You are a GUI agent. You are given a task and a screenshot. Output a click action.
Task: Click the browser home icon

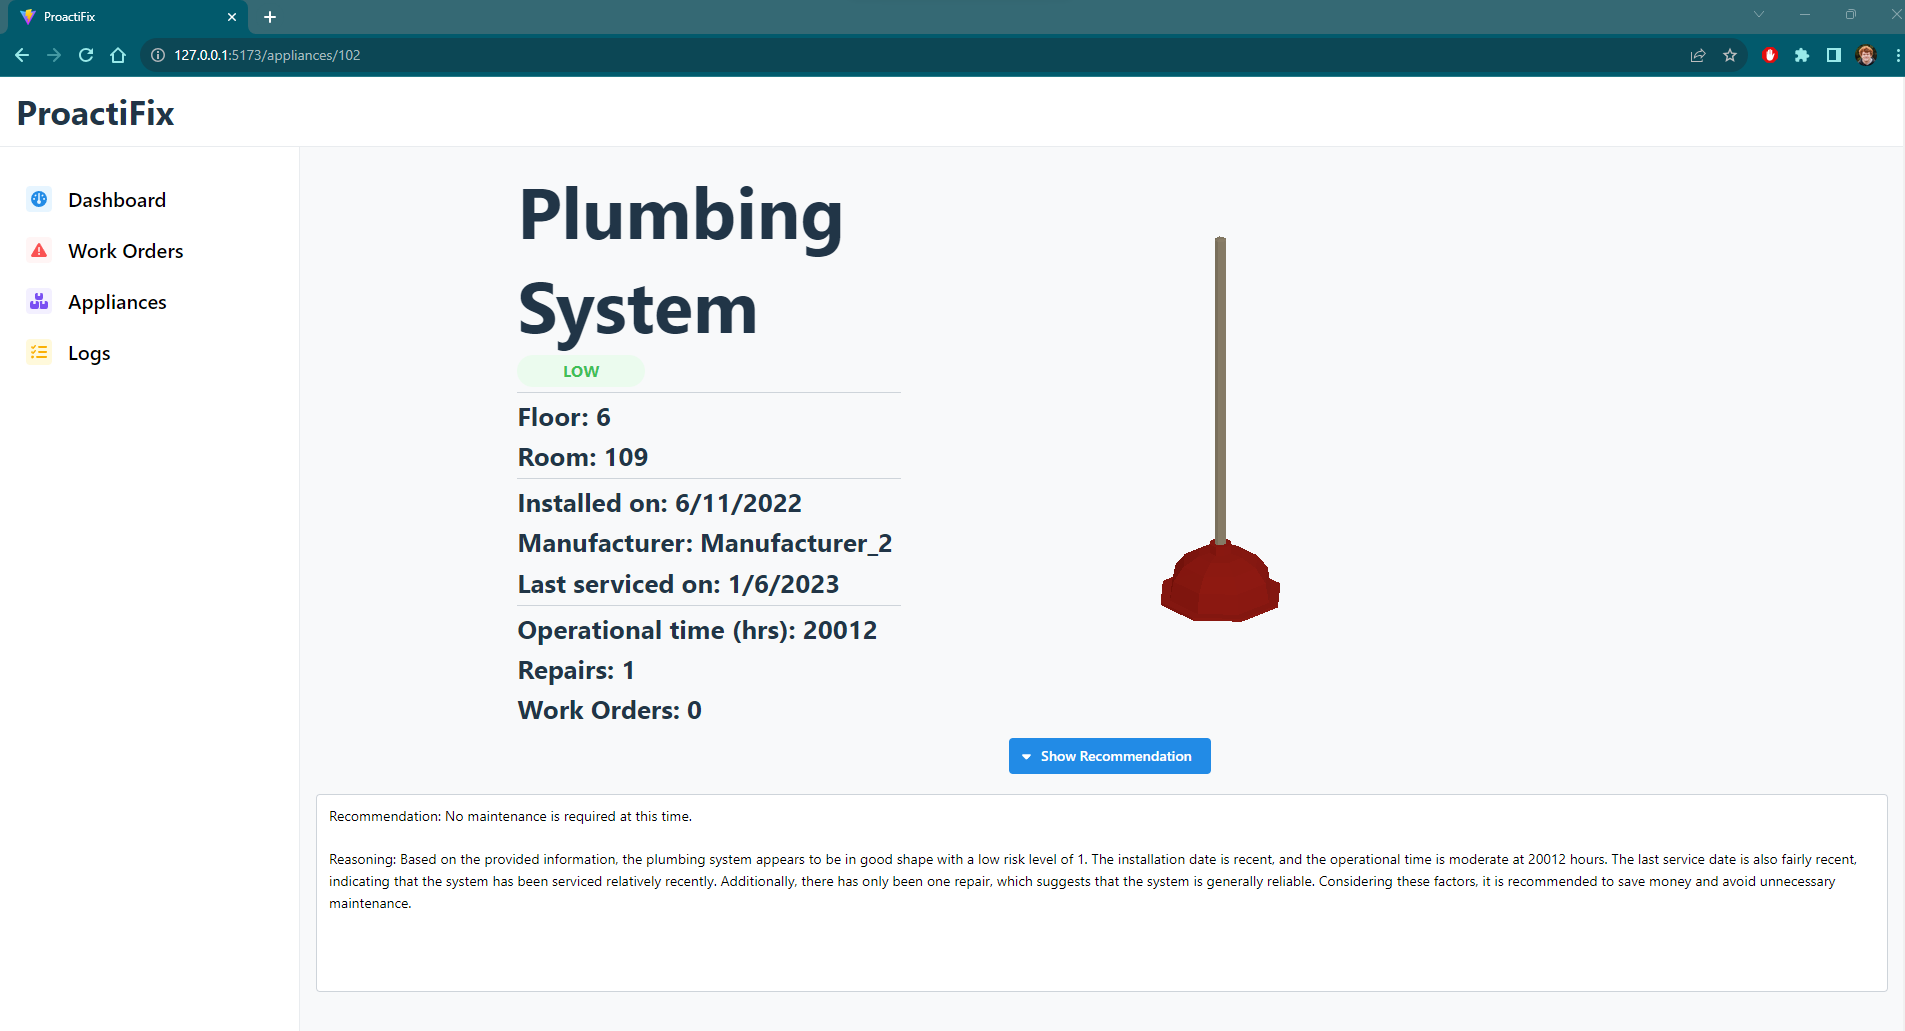pos(118,55)
